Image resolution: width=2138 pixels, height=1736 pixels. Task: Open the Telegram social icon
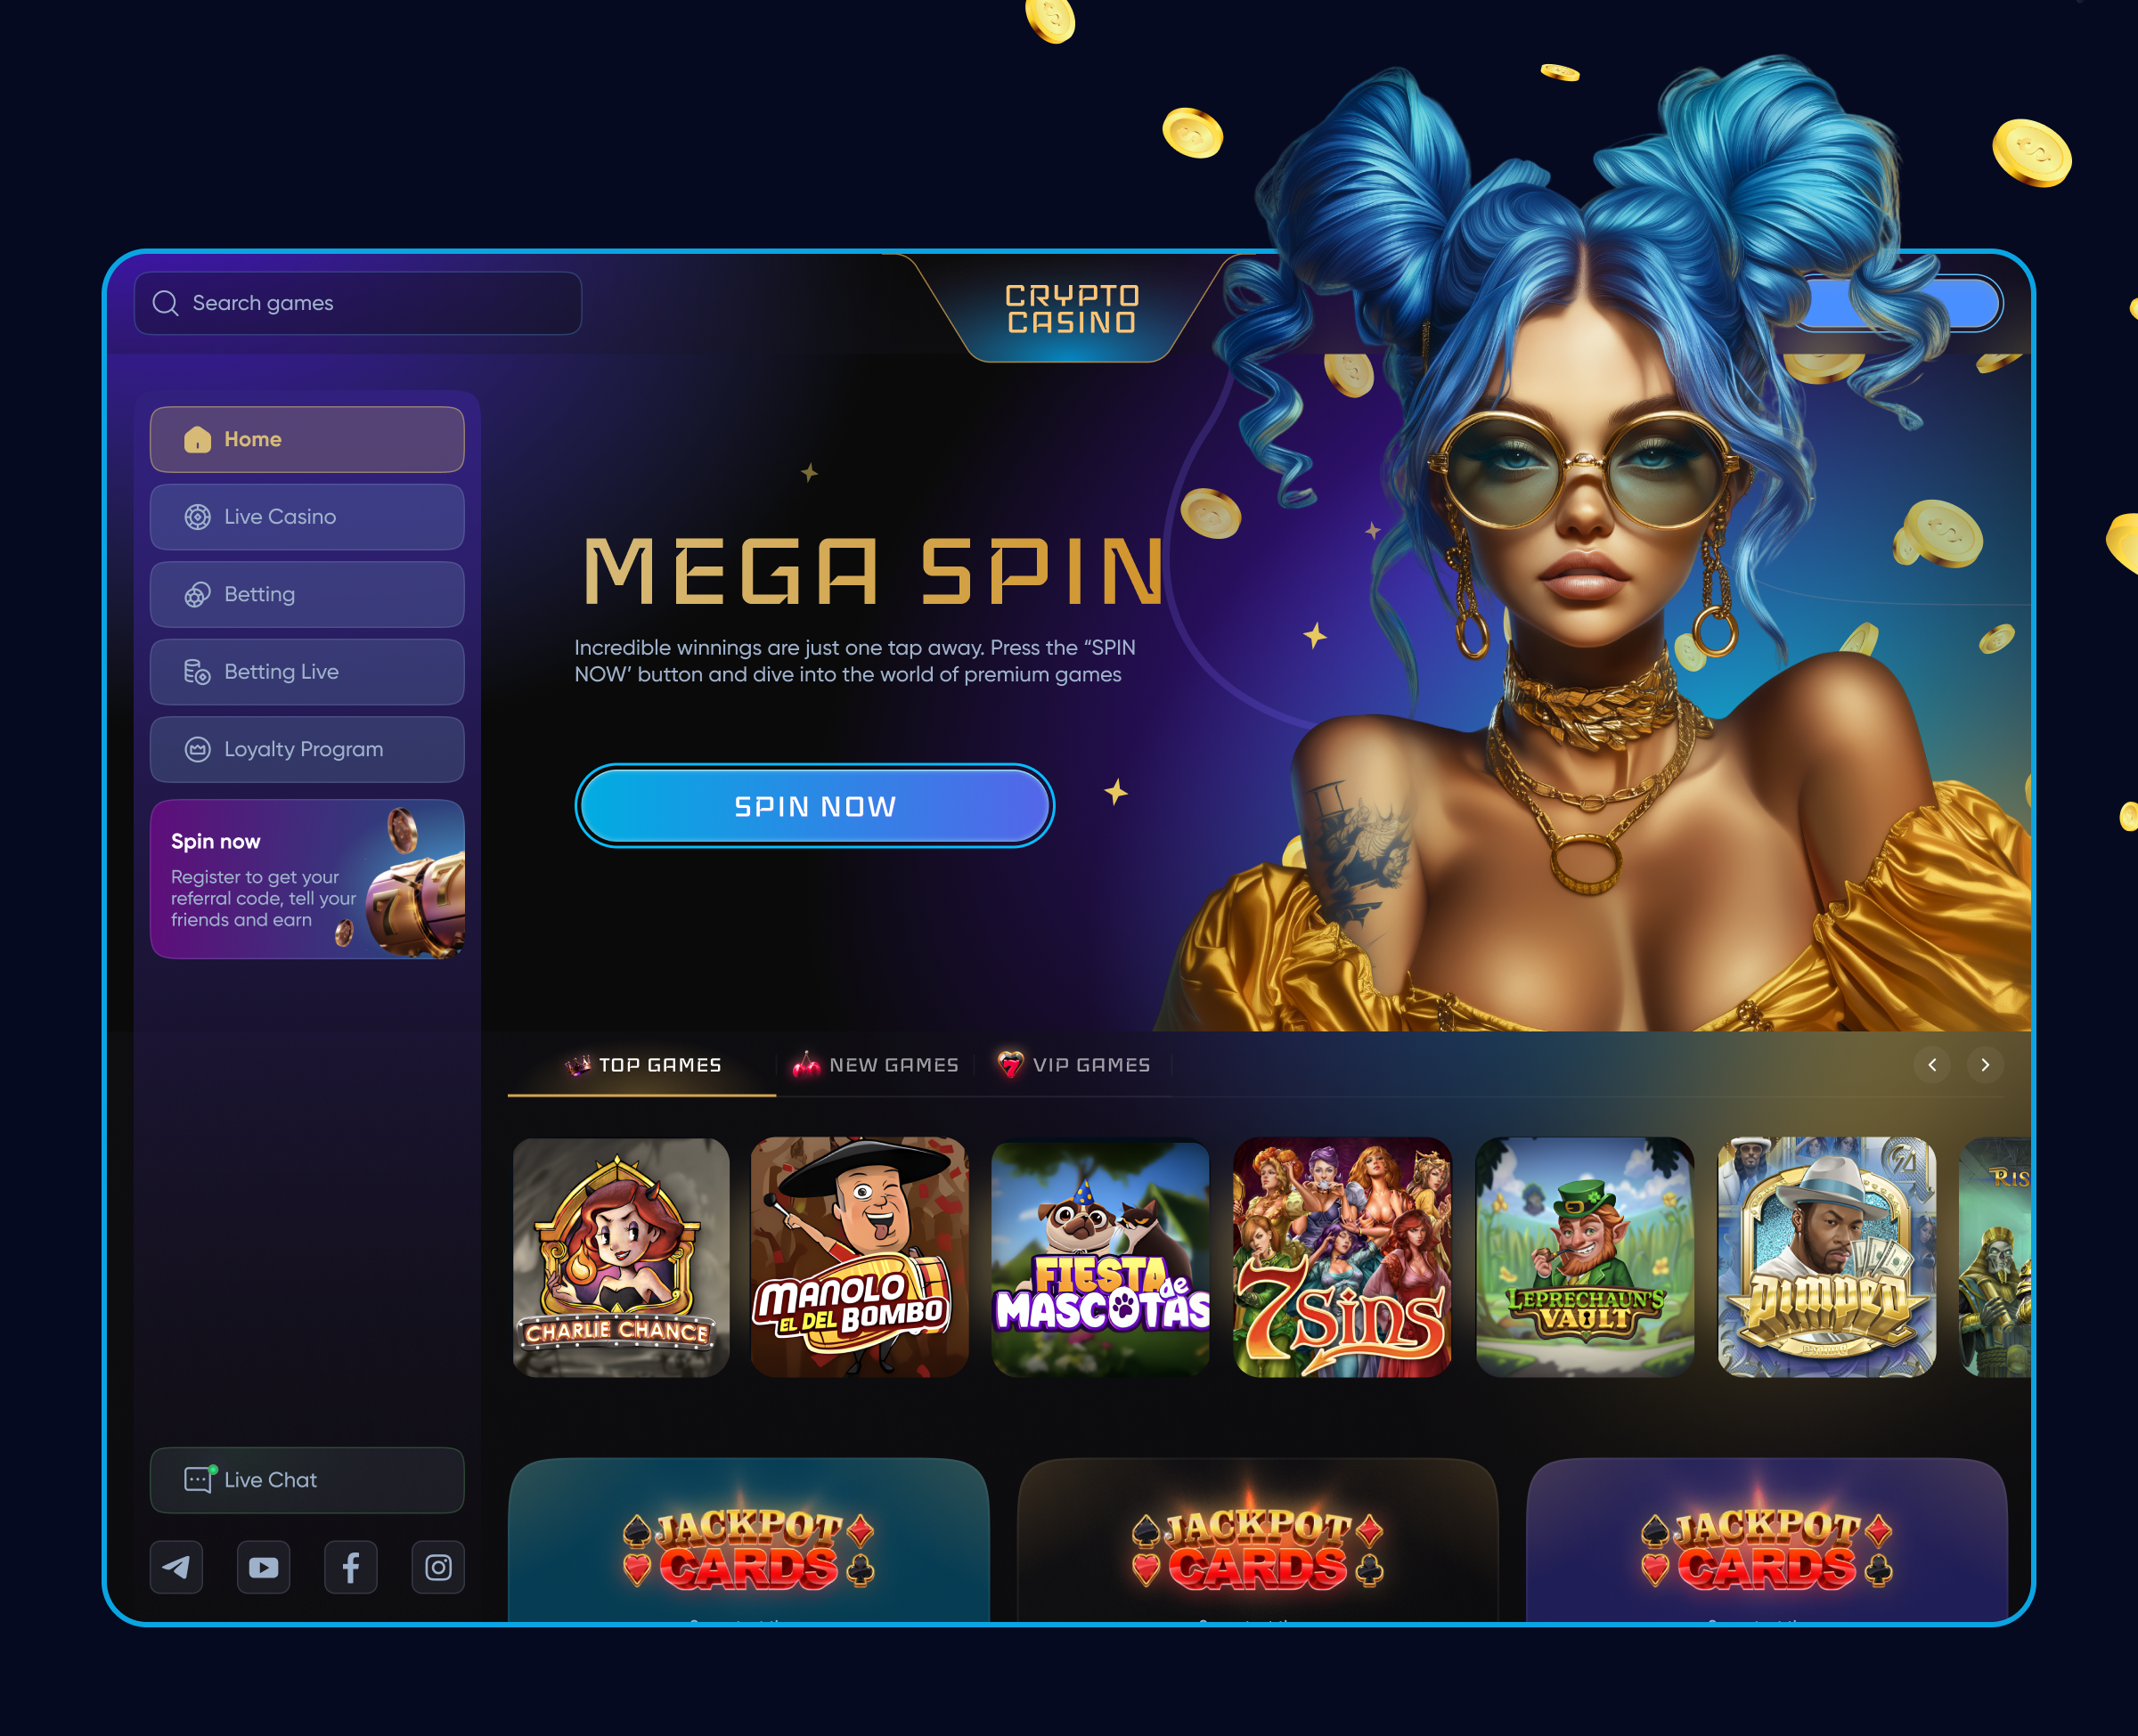click(176, 1567)
